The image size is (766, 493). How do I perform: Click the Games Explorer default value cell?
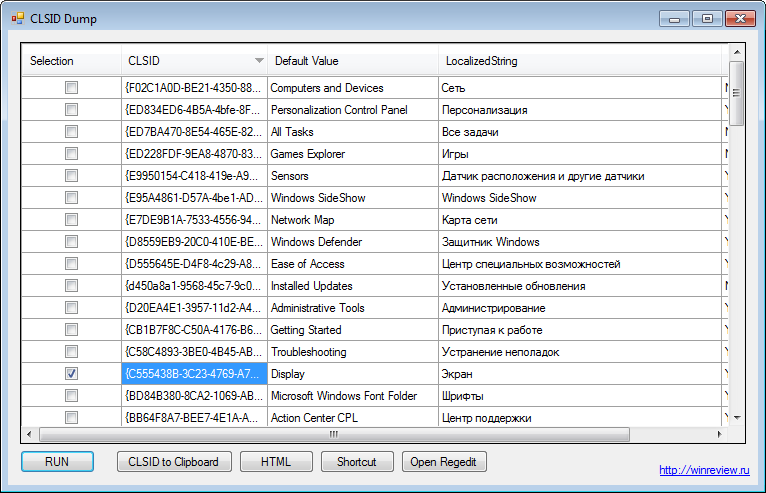click(353, 154)
